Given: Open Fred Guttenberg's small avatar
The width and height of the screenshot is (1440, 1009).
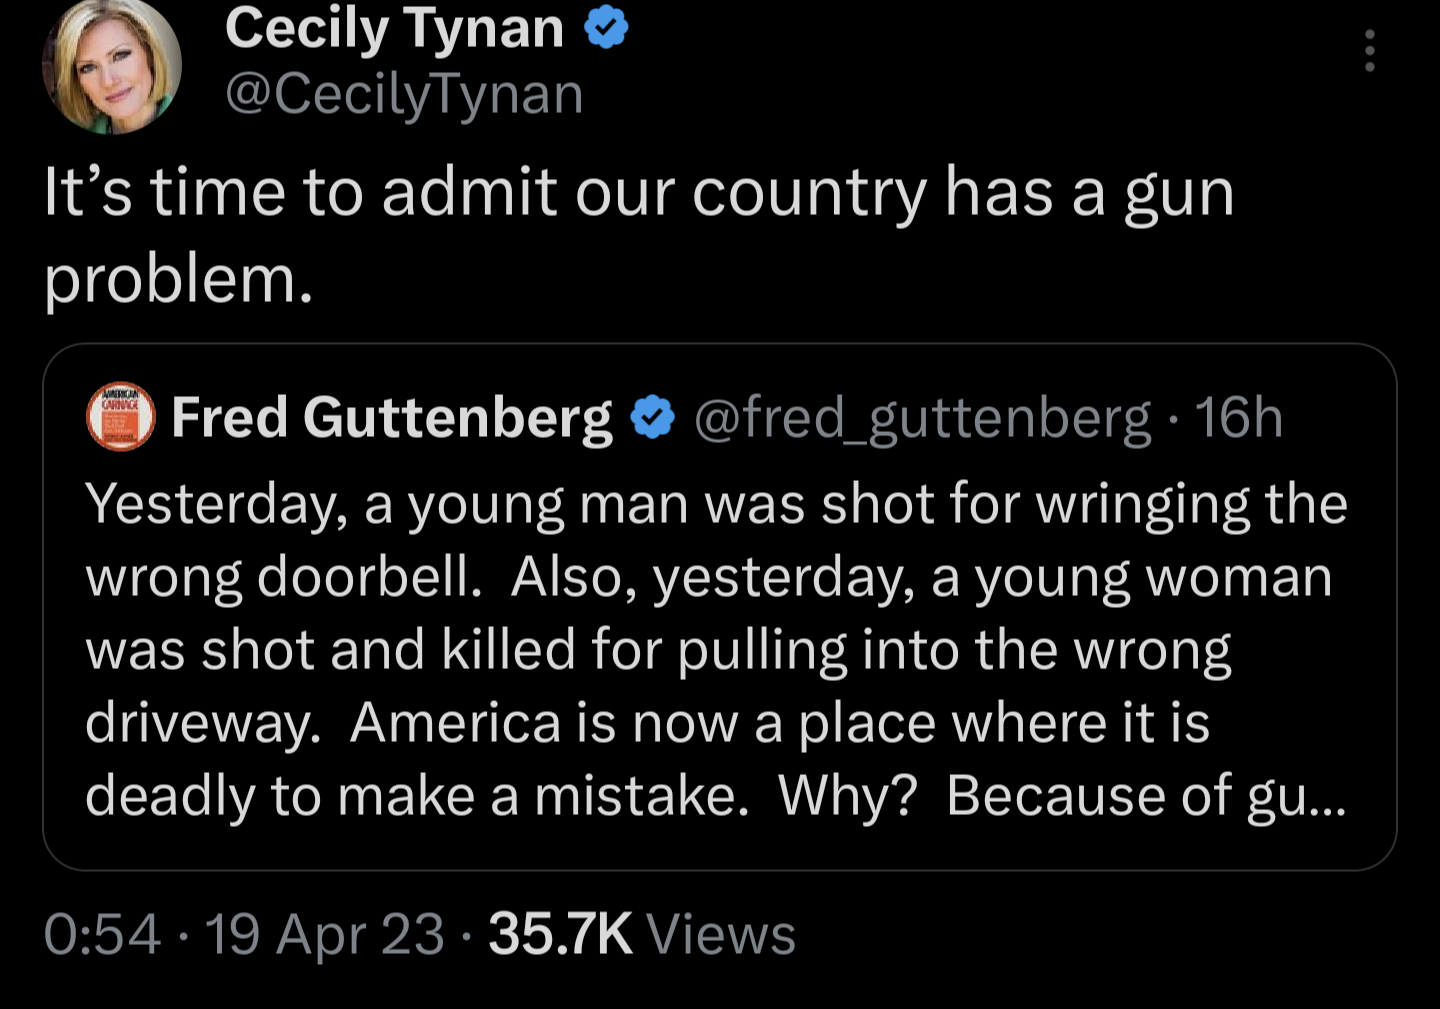Looking at the screenshot, I should [121, 416].
